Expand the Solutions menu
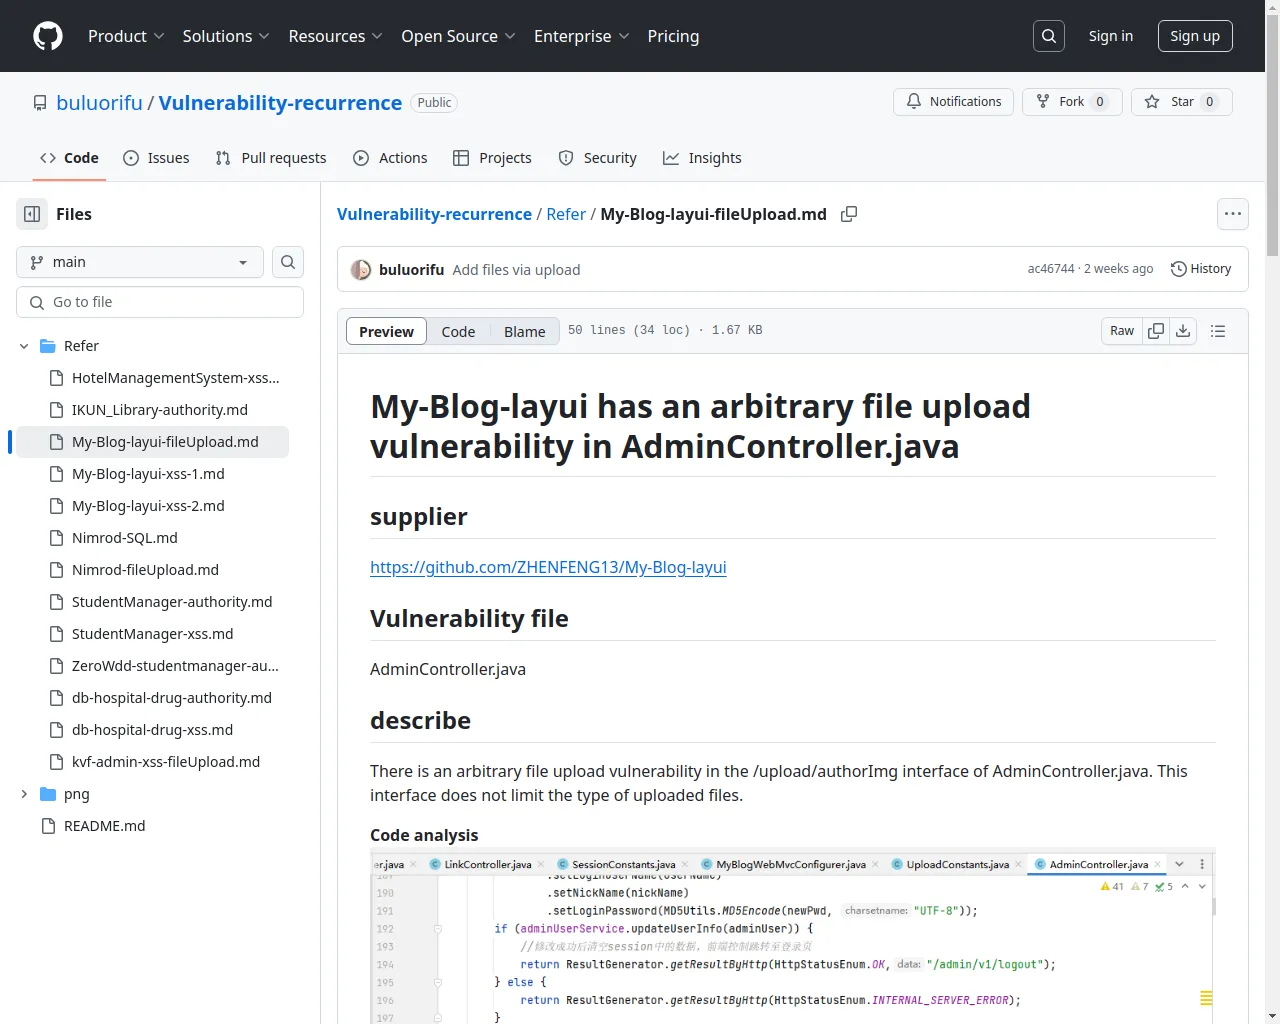1280x1024 pixels. [x=226, y=36]
